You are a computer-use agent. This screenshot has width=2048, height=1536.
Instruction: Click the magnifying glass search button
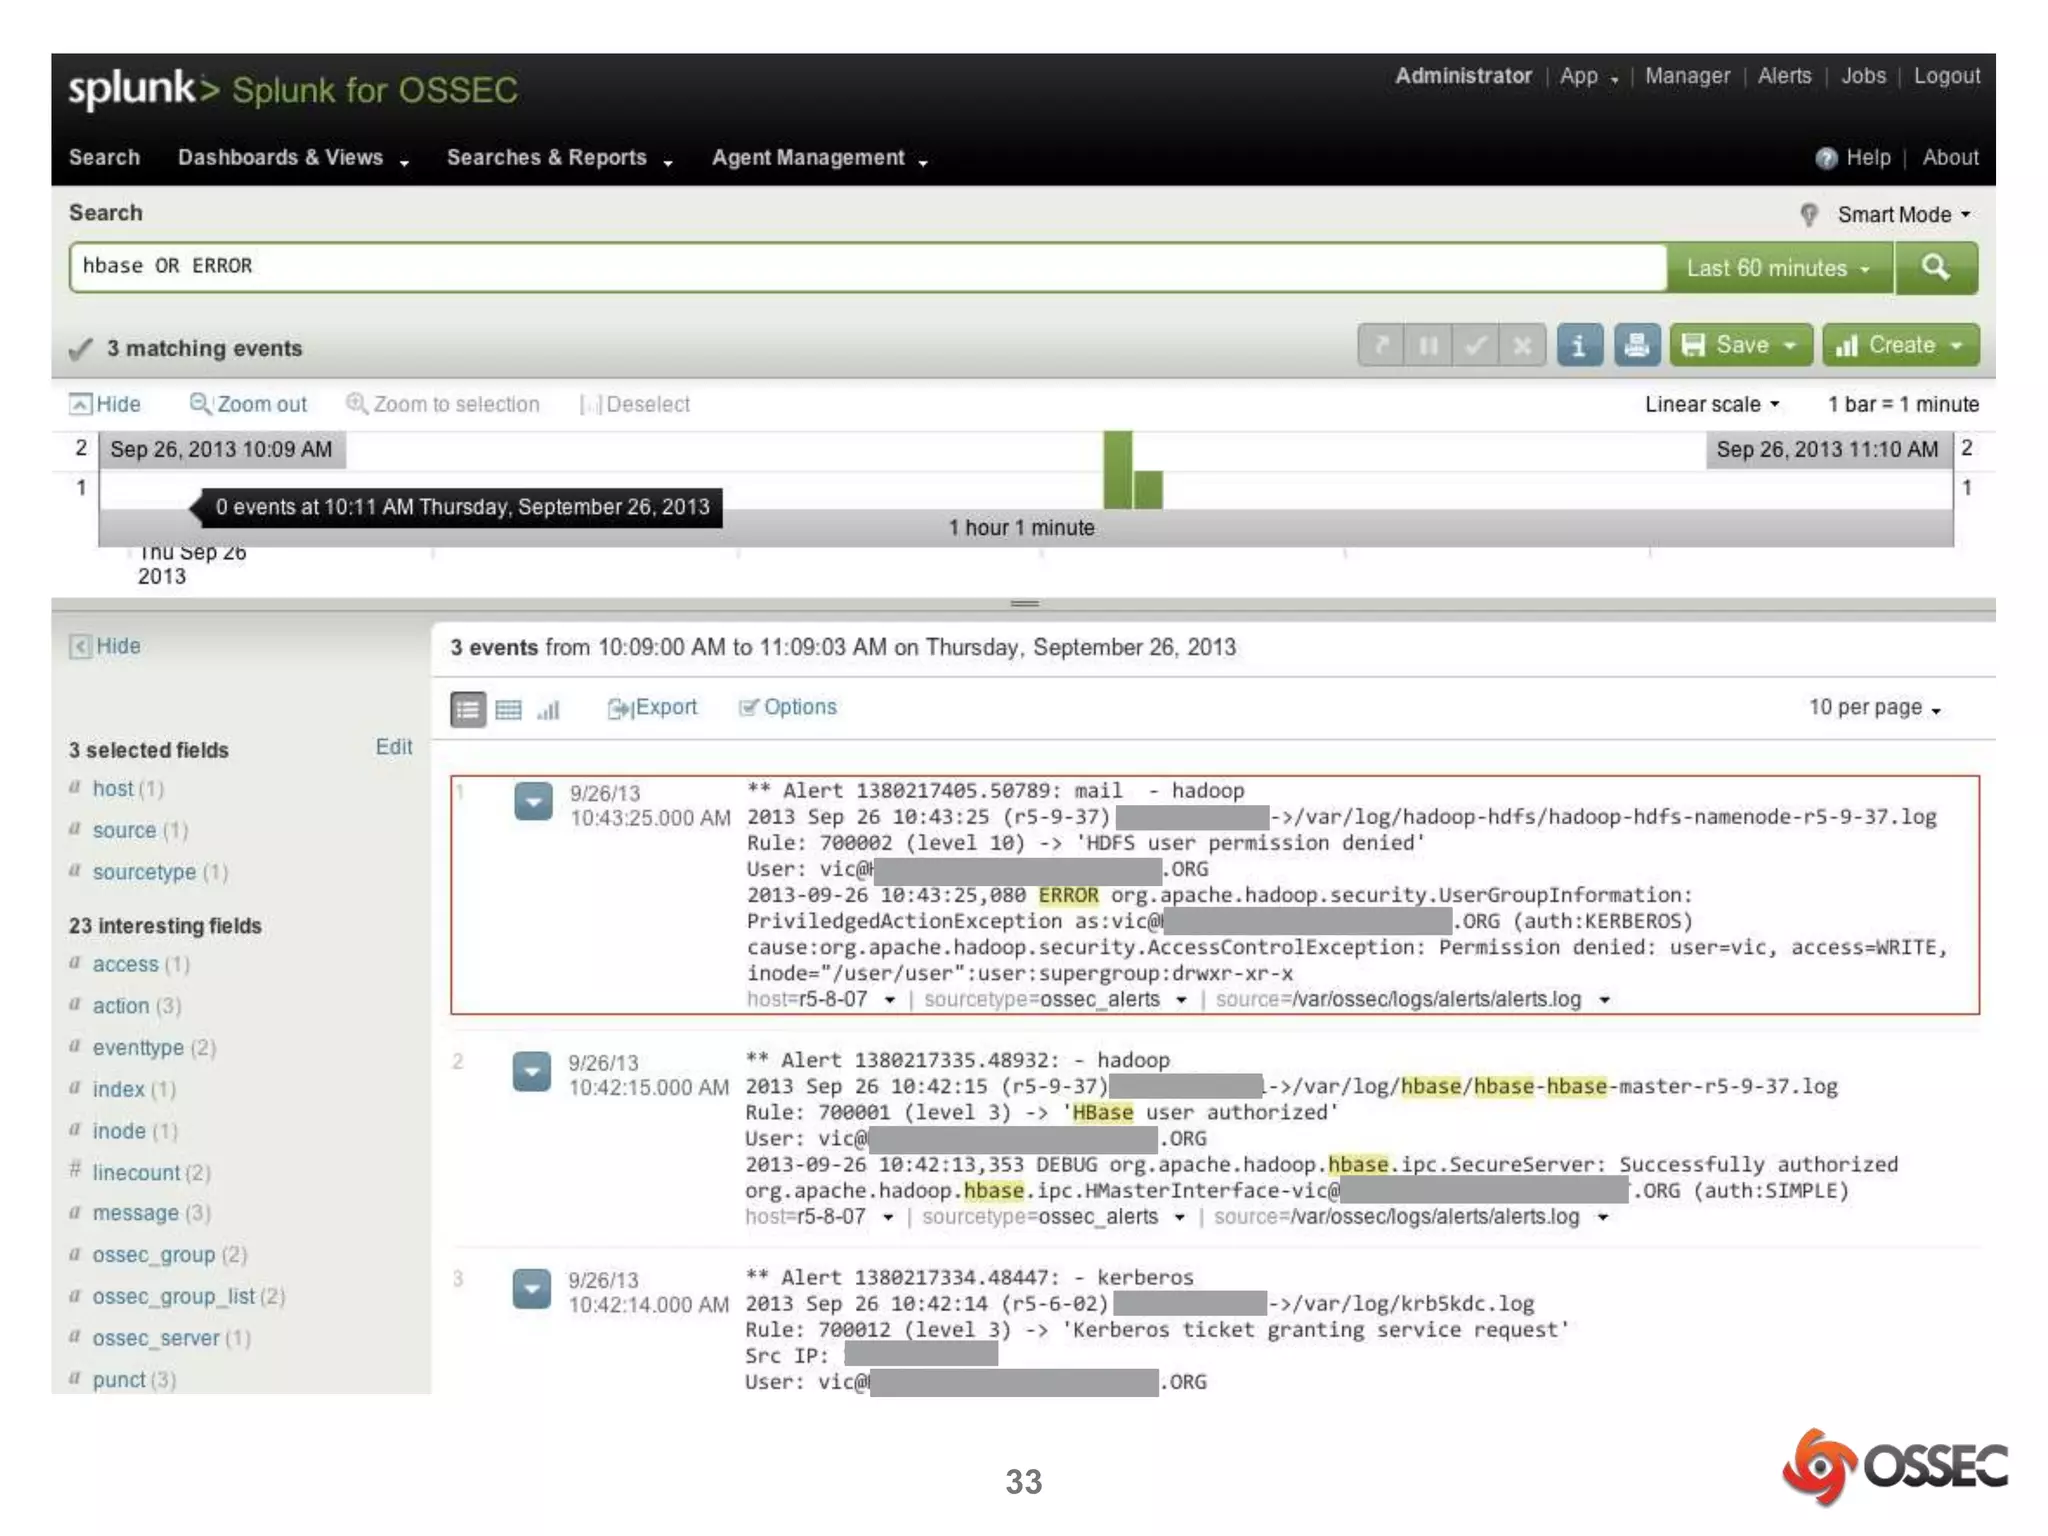[1935, 267]
